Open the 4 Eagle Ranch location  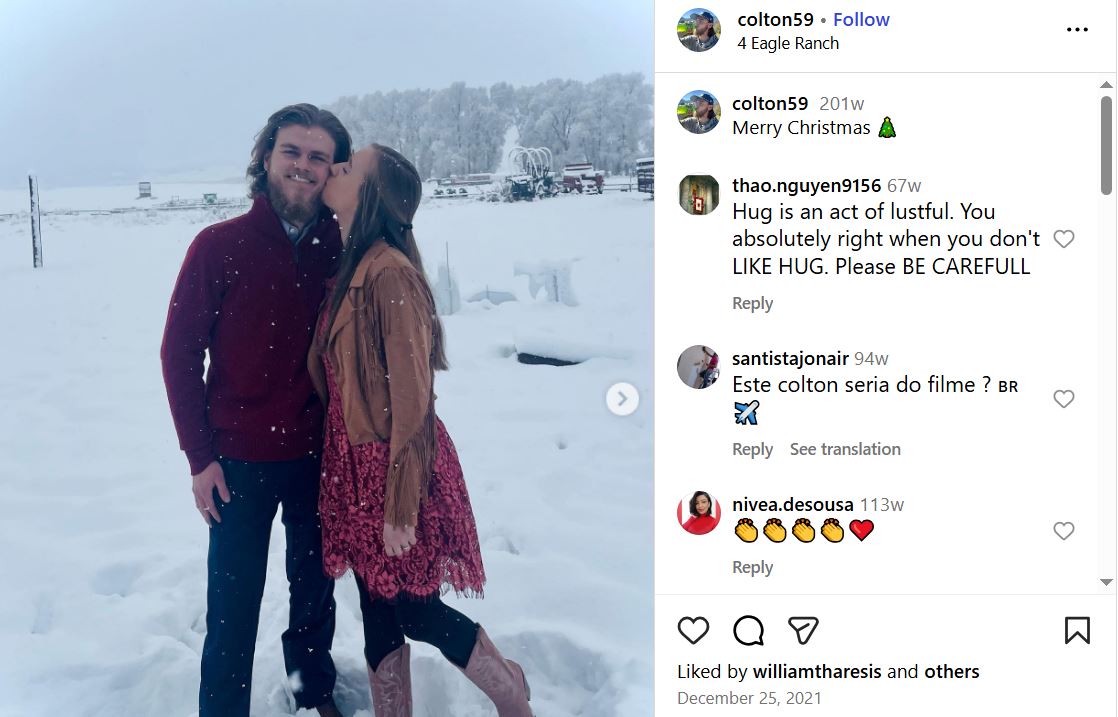[788, 44]
